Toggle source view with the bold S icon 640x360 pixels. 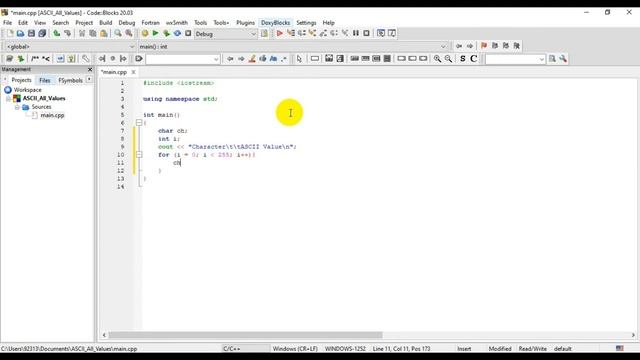point(462,59)
